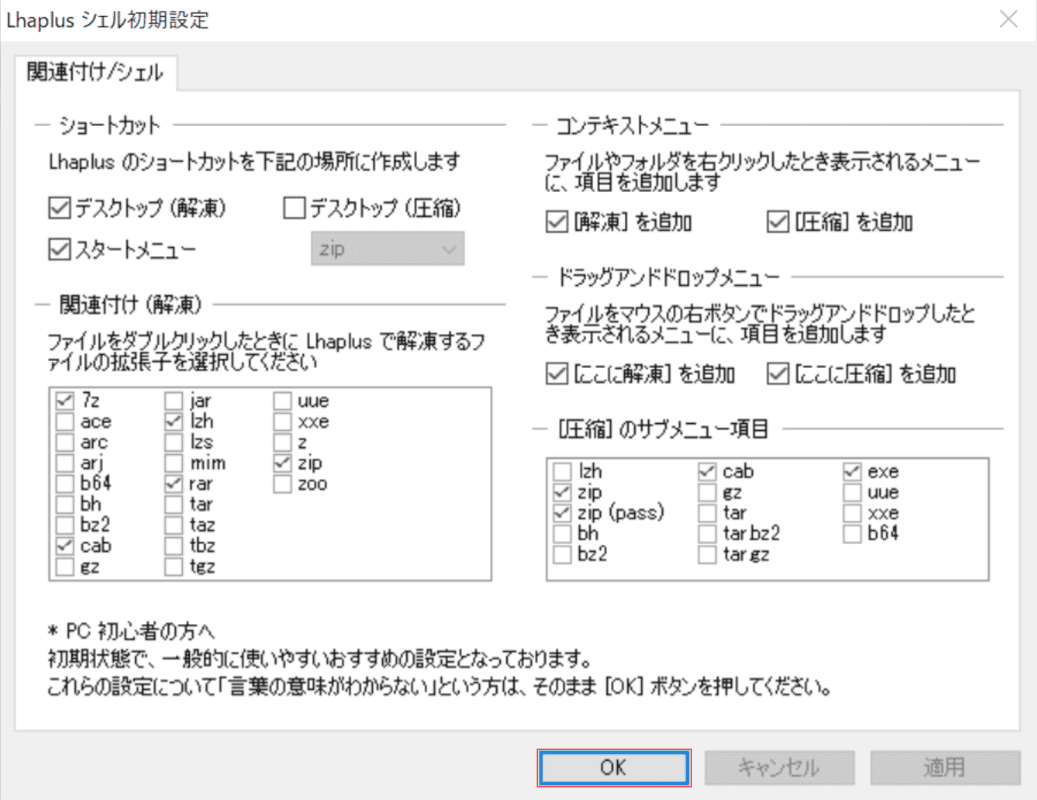The width and height of the screenshot is (1037, 800).
Task: Uncheck zip in the association list
Action: 282,463
